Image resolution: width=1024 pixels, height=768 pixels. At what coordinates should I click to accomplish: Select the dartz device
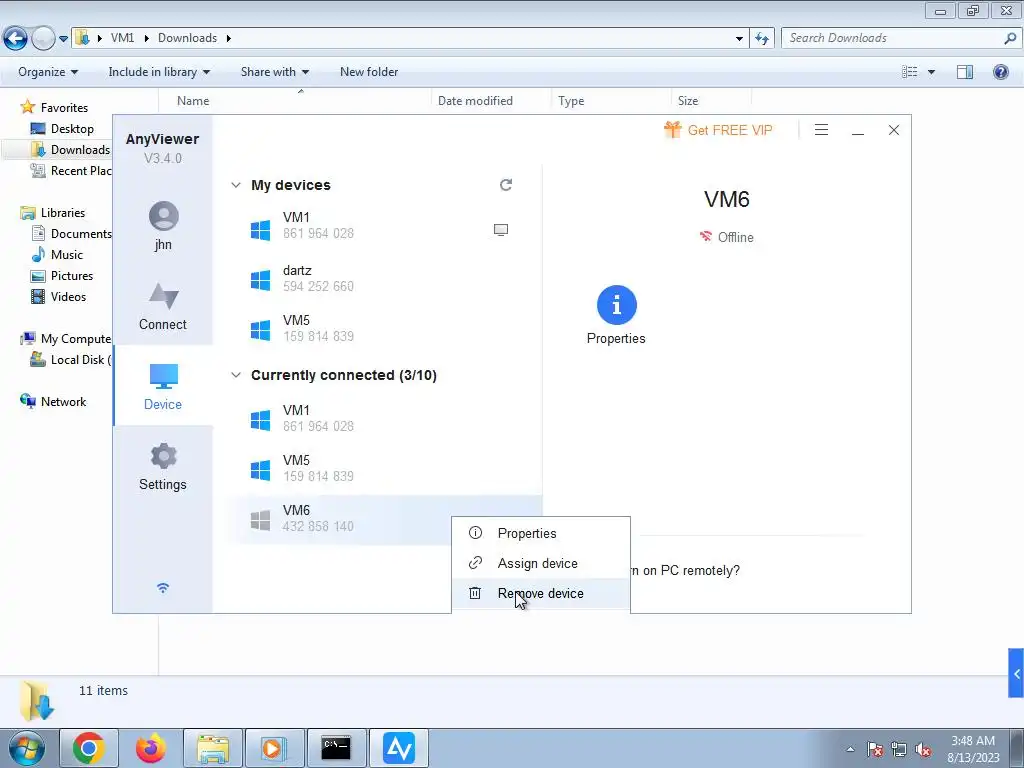click(384, 278)
